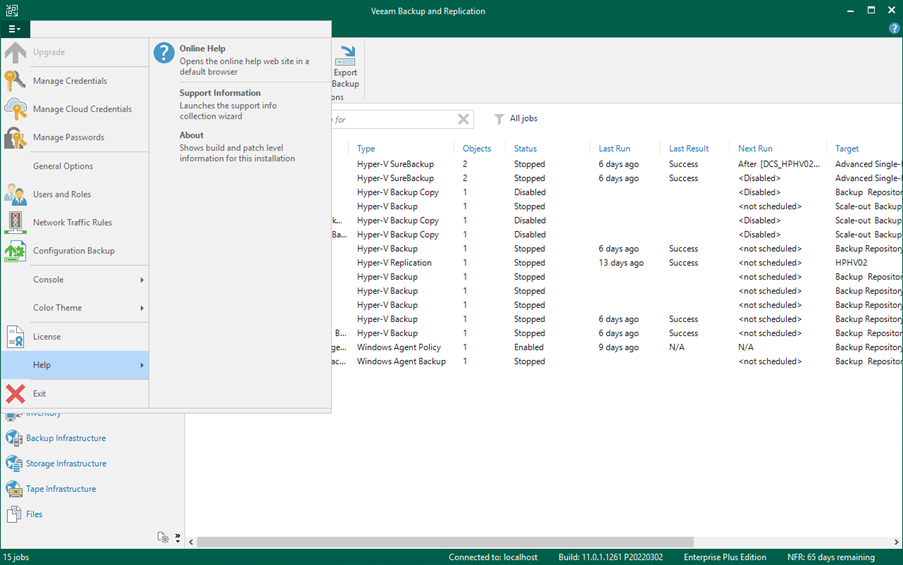Sort by Last Run column header
This screenshot has height=565, width=903.
click(614, 149)
